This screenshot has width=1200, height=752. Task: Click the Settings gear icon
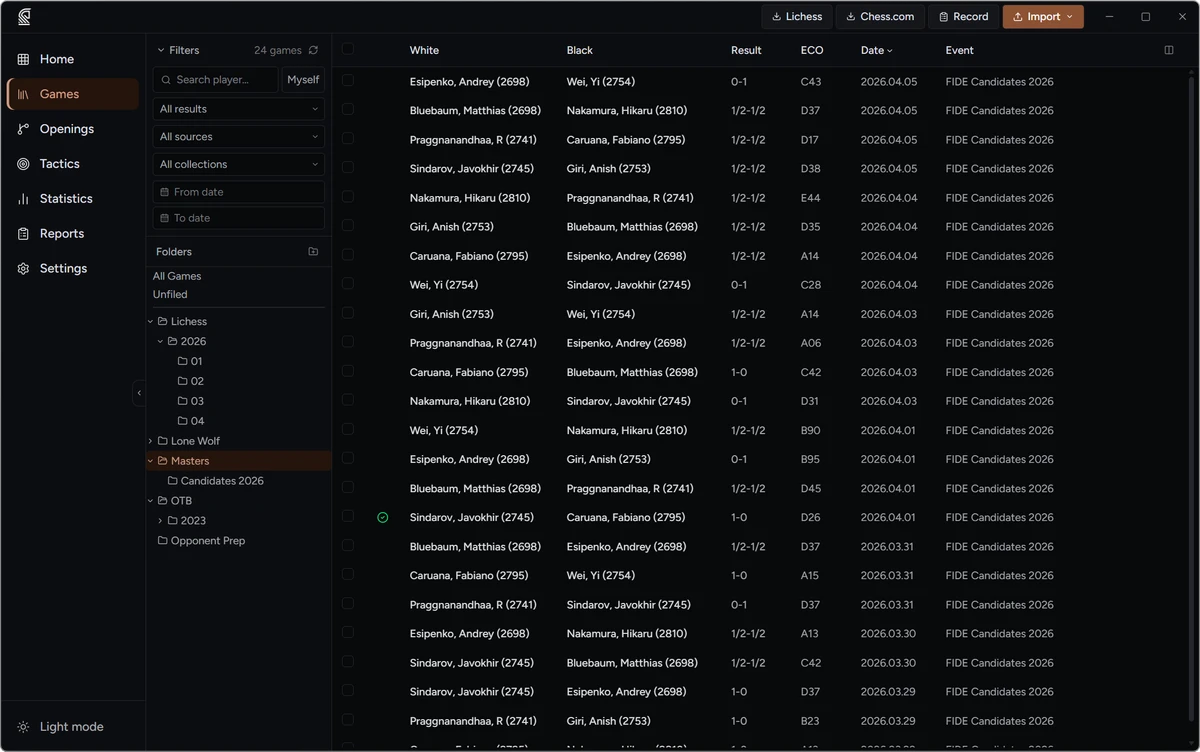(23, 269)
